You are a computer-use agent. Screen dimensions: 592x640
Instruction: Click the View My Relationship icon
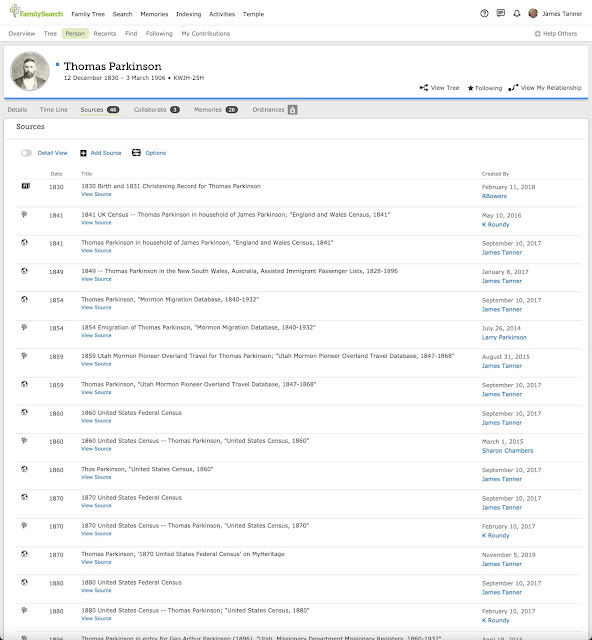click(513, 88)
